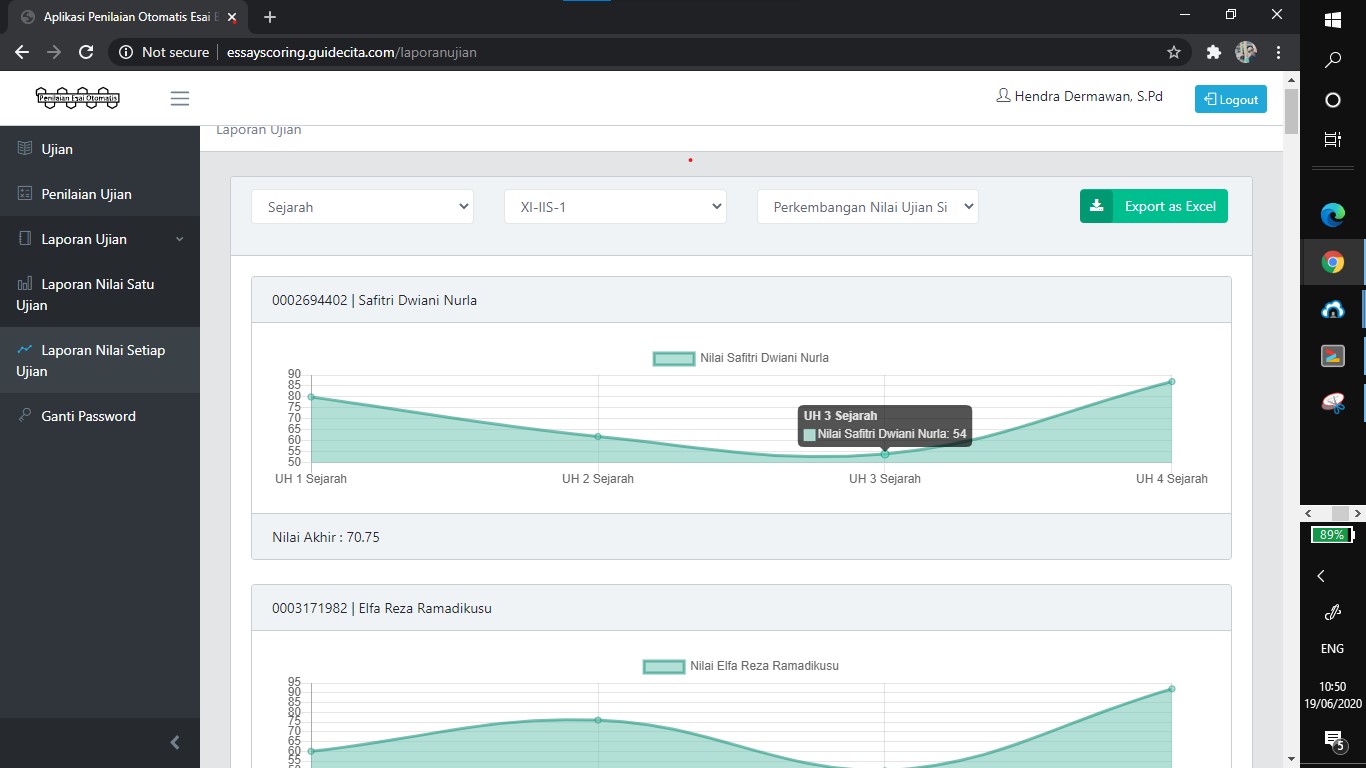The height and width of the screenshot is (768, 1366).
Task: Click the Laporan Ujian document icon
Action: pos(25,239)
